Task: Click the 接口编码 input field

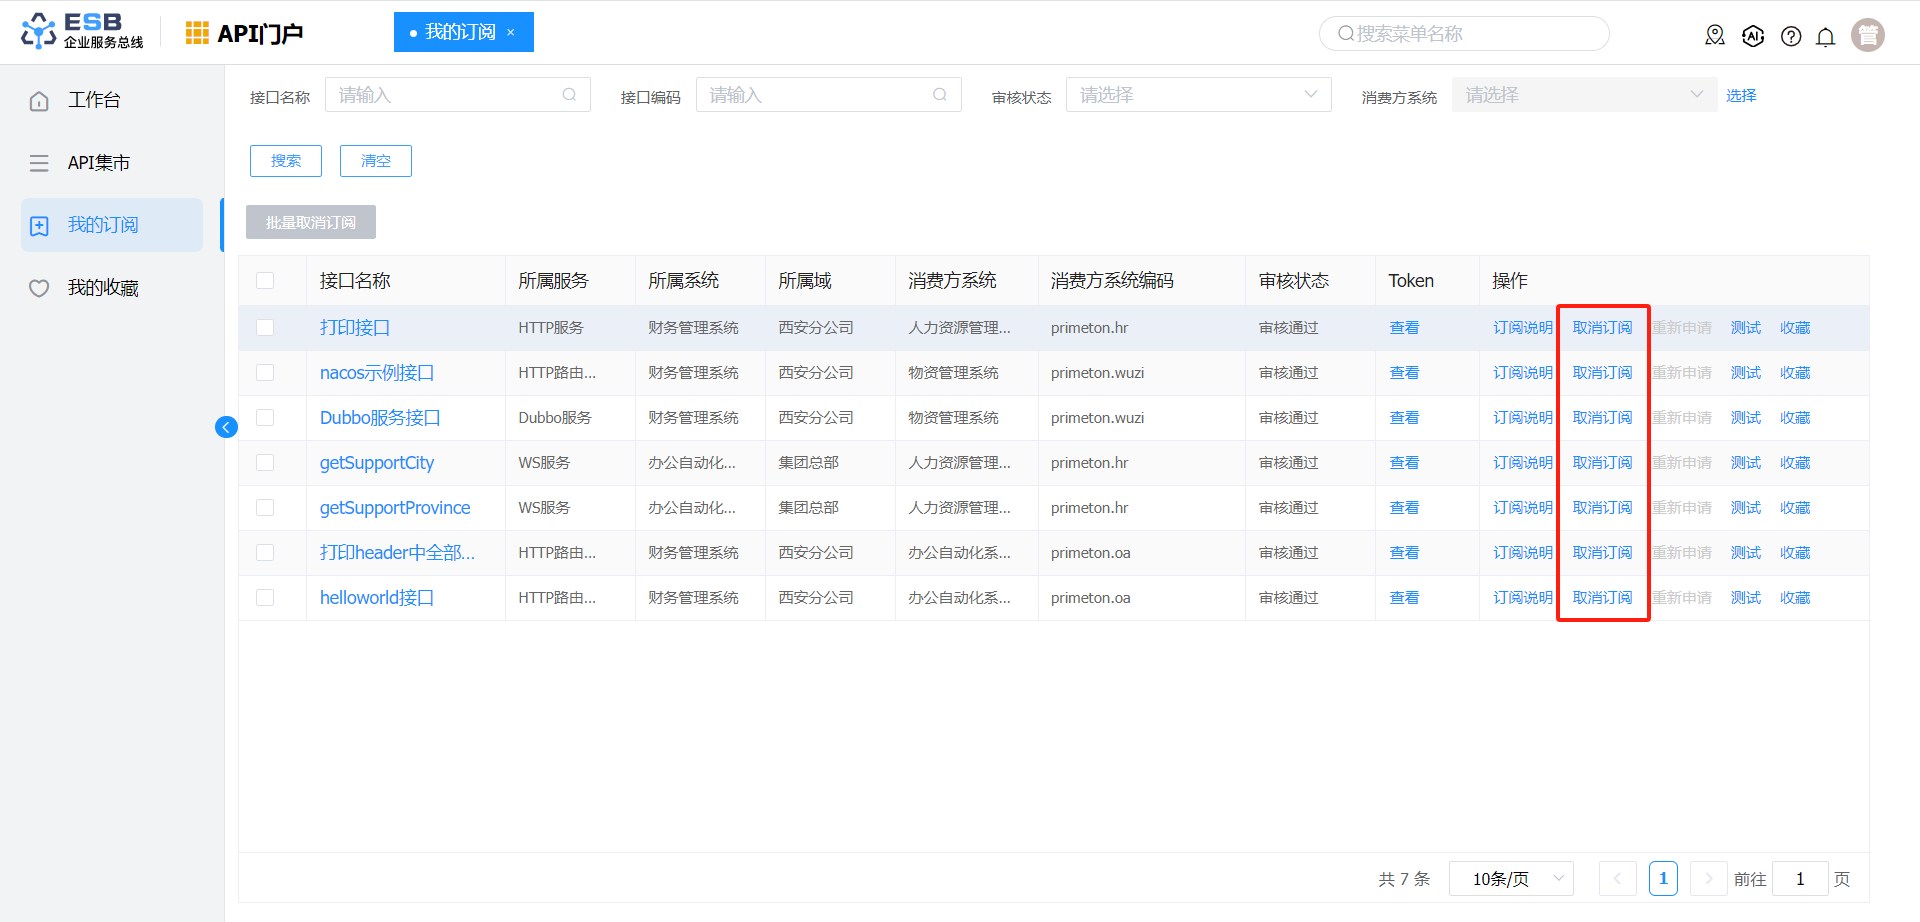Action: tap(815, 95)
